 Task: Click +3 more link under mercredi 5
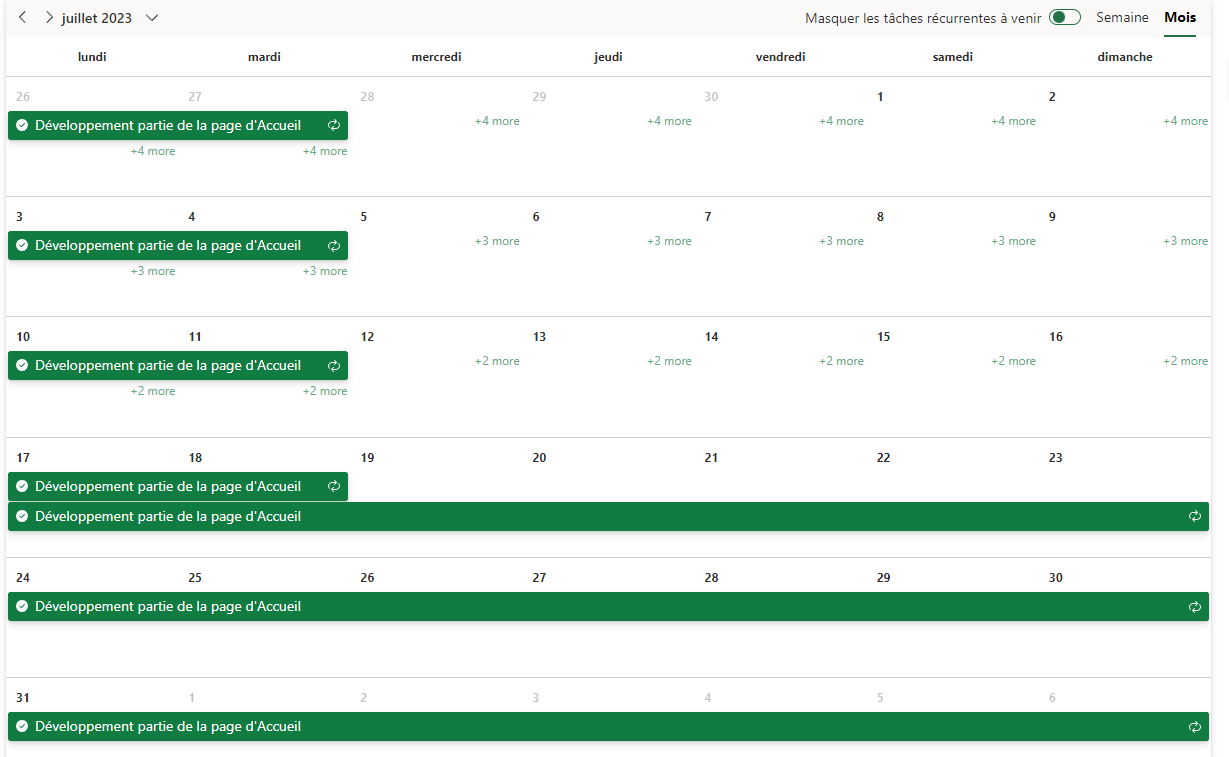tap(497, 241)
